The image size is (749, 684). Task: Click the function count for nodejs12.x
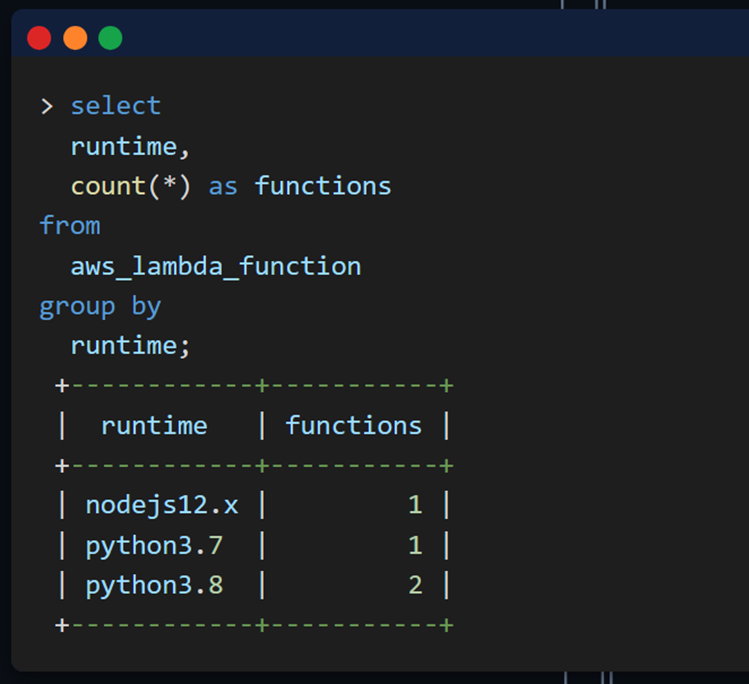pyautogui.click(x=415, y=506)
